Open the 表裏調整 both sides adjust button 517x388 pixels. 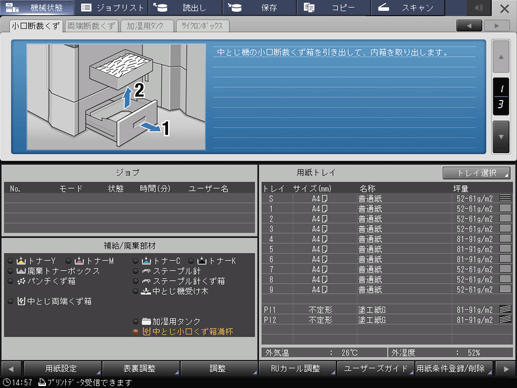(140, 368)
